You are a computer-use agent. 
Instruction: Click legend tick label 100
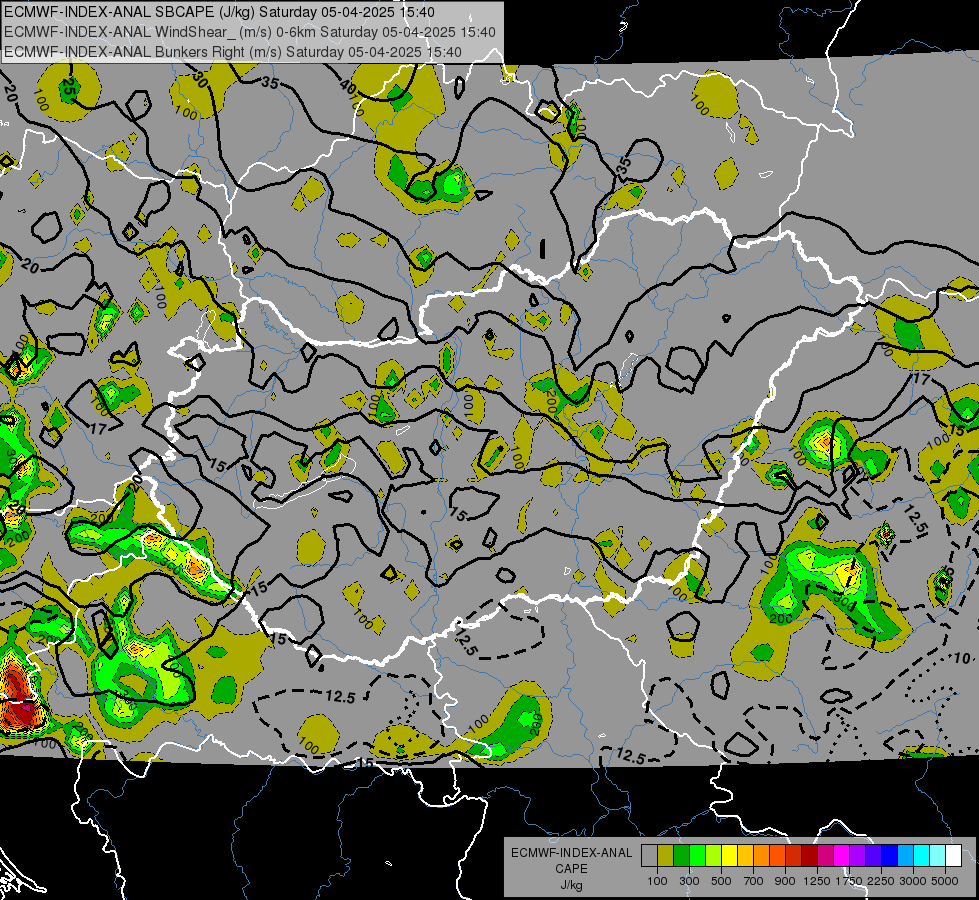point(657,881)
